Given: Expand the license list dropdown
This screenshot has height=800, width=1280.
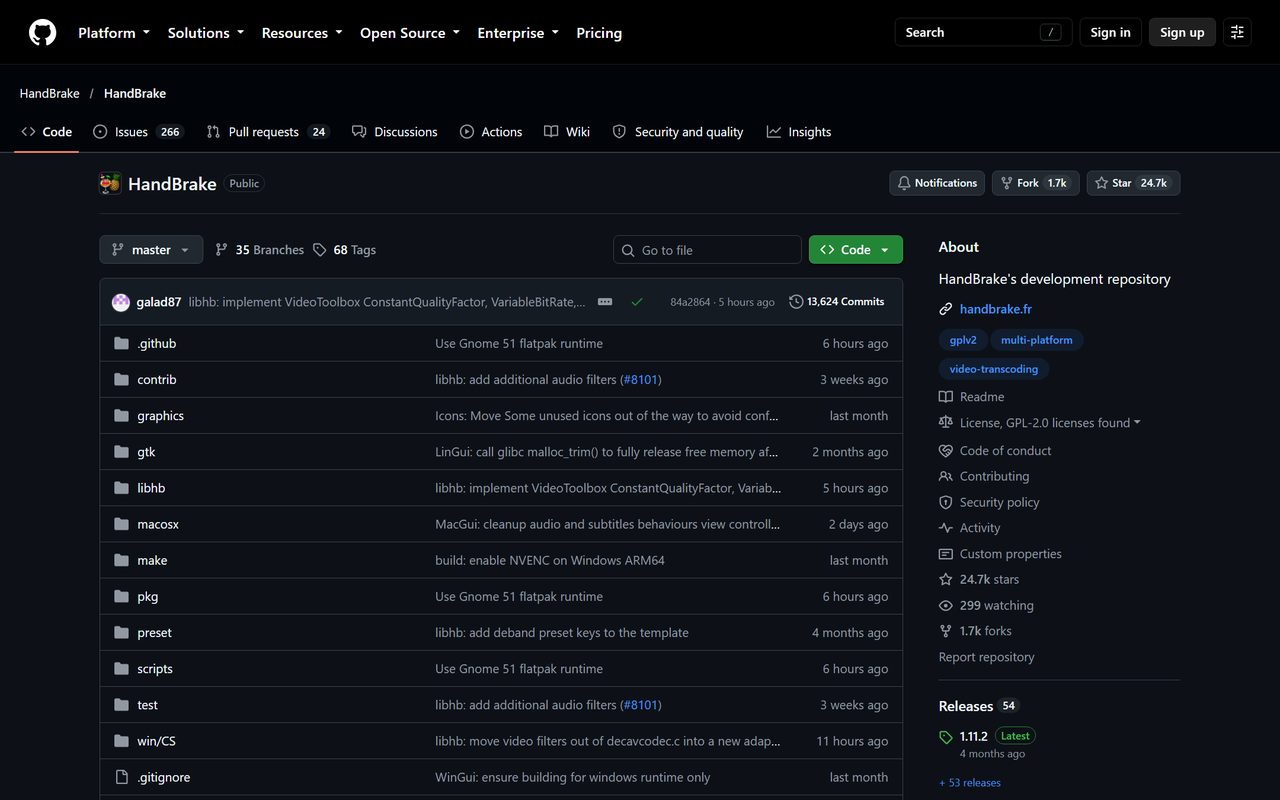Looking at the screenshot, I should [1040, 423].
